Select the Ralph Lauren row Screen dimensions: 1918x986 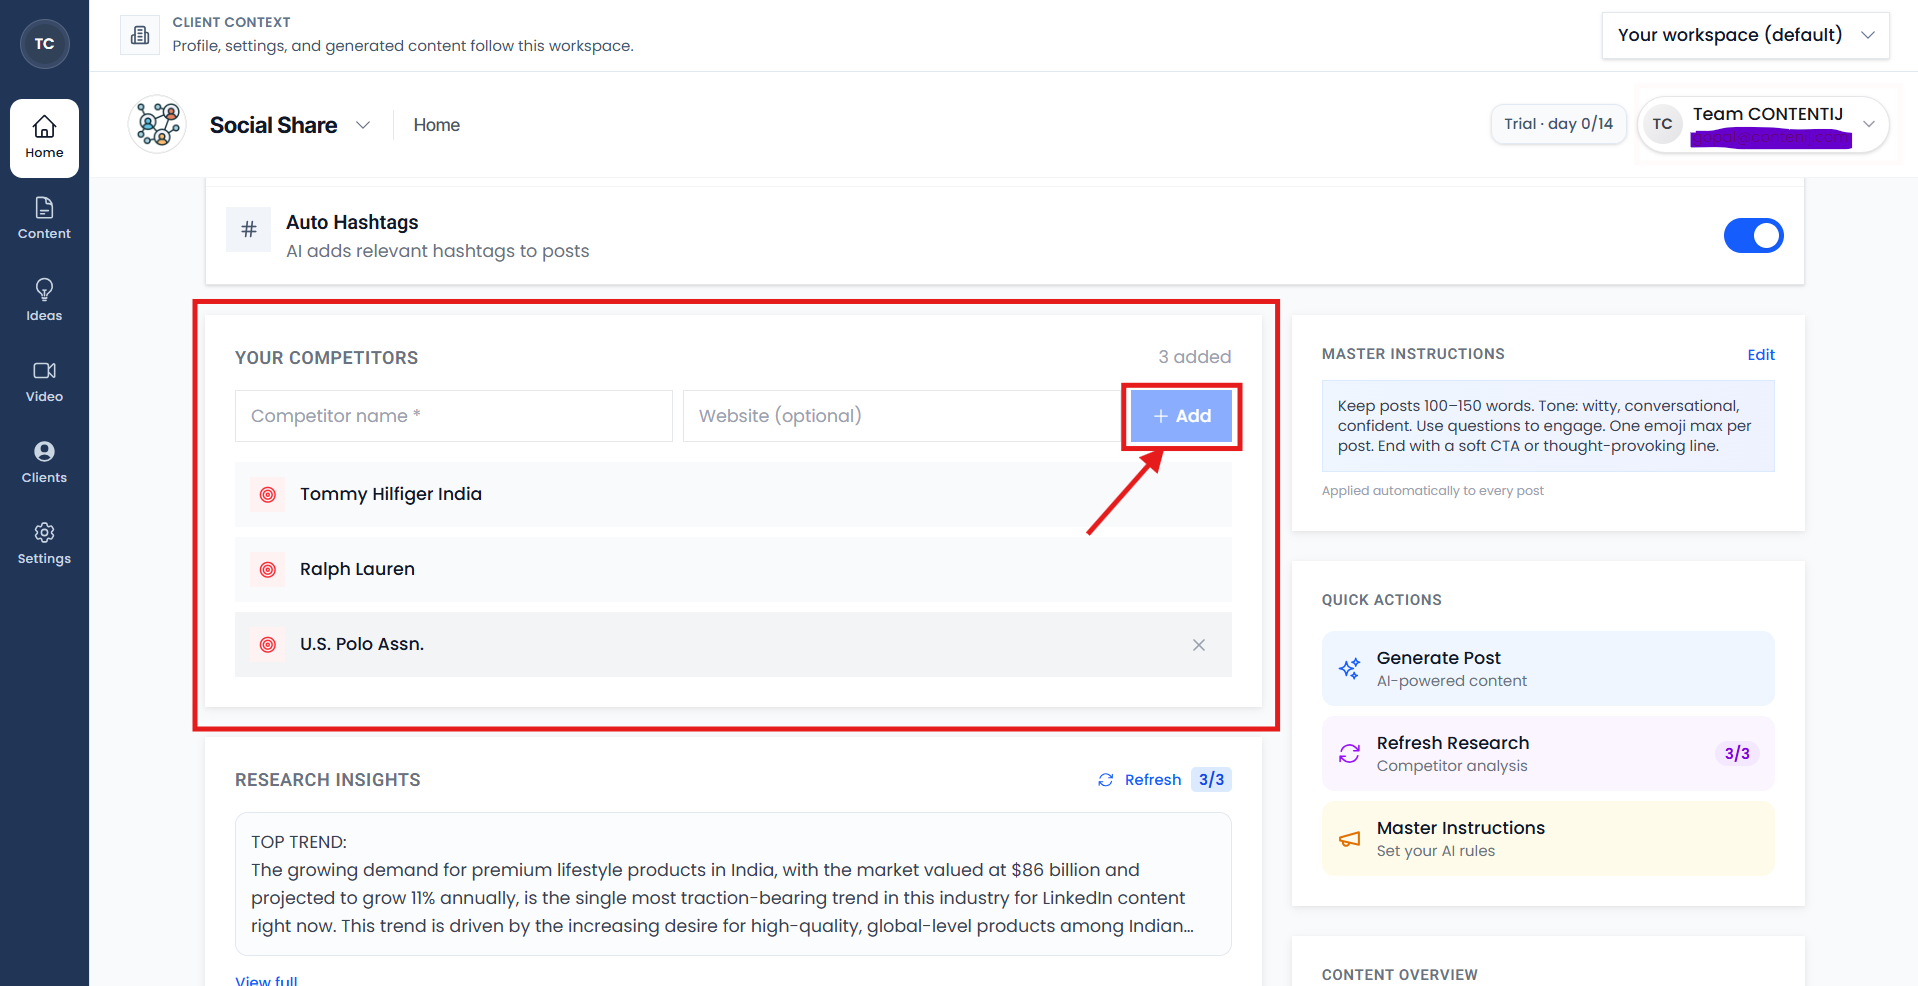(733, 569)
